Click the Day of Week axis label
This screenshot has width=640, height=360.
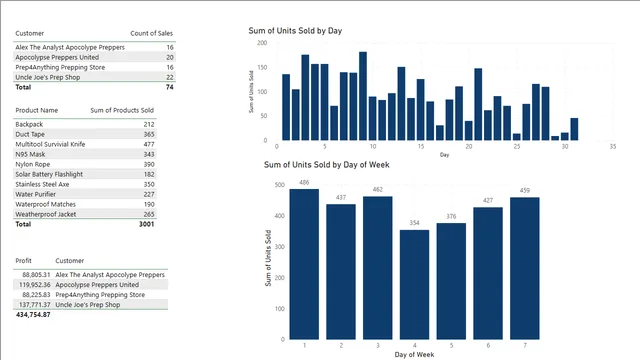click(414, 355)
